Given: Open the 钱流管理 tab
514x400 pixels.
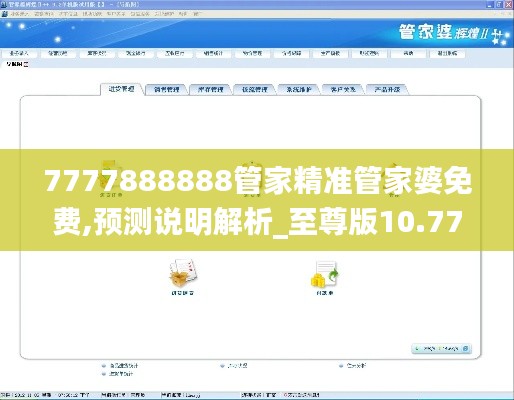Looking at the screenshot, I should [x=254, y=89].
